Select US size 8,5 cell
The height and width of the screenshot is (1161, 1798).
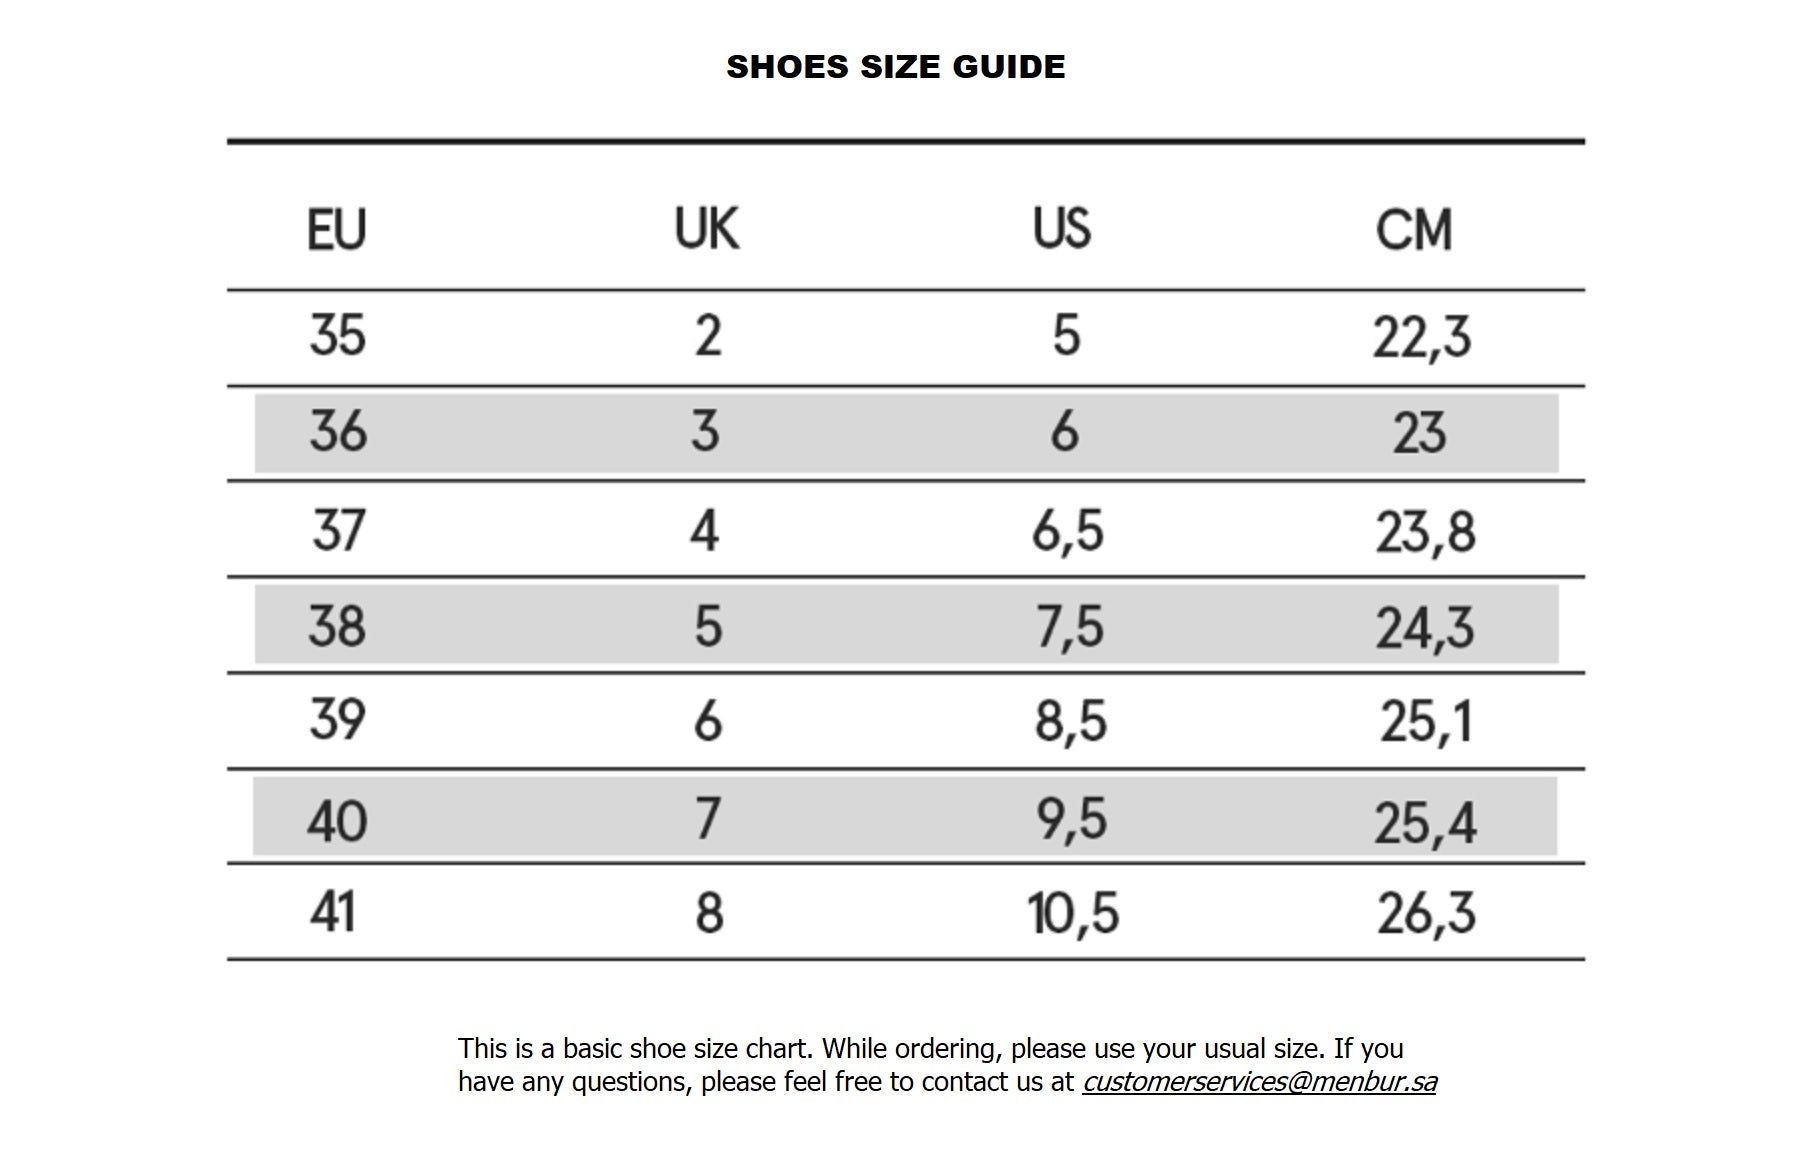(x=1071, y=722)
